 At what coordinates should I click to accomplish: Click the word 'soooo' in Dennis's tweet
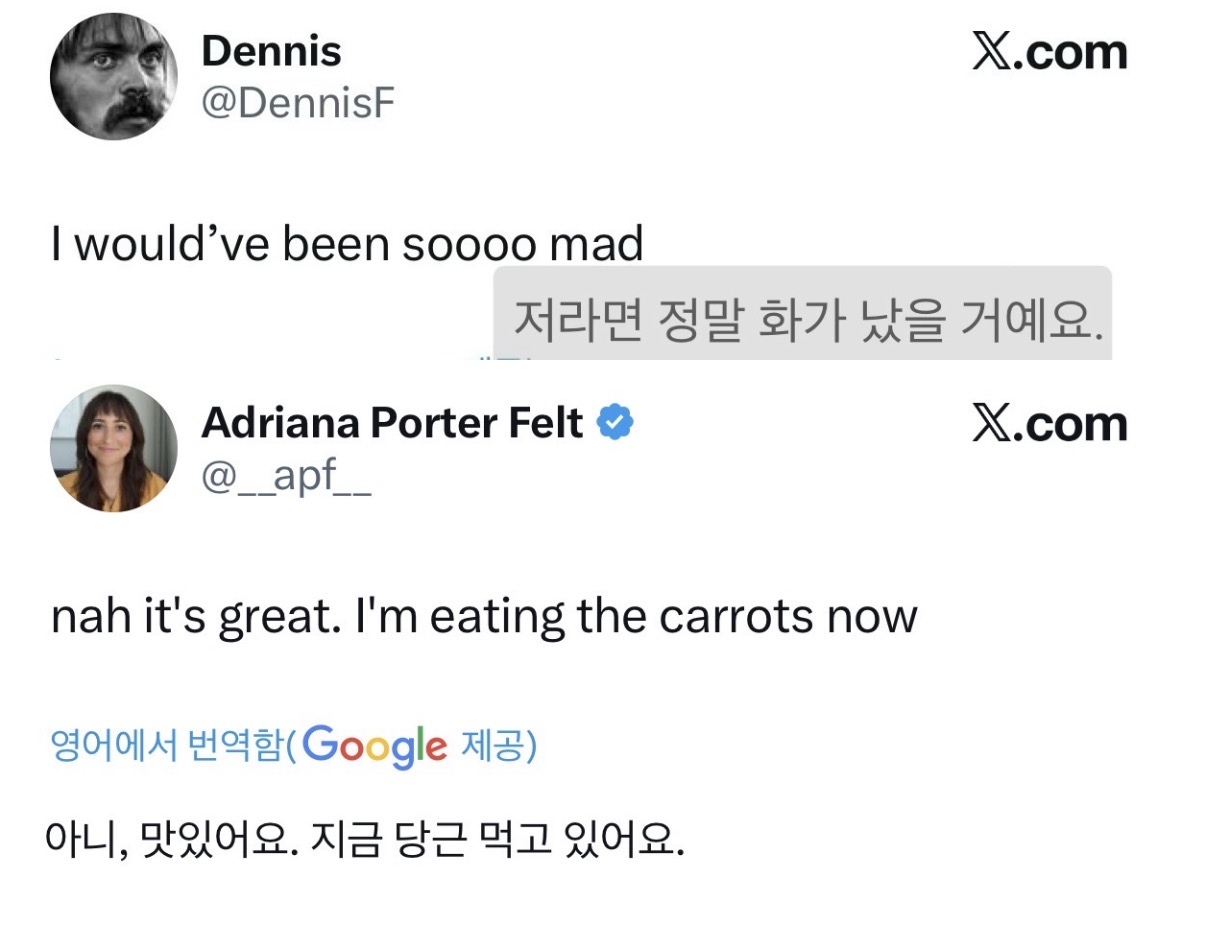click(x=470, y=245)
